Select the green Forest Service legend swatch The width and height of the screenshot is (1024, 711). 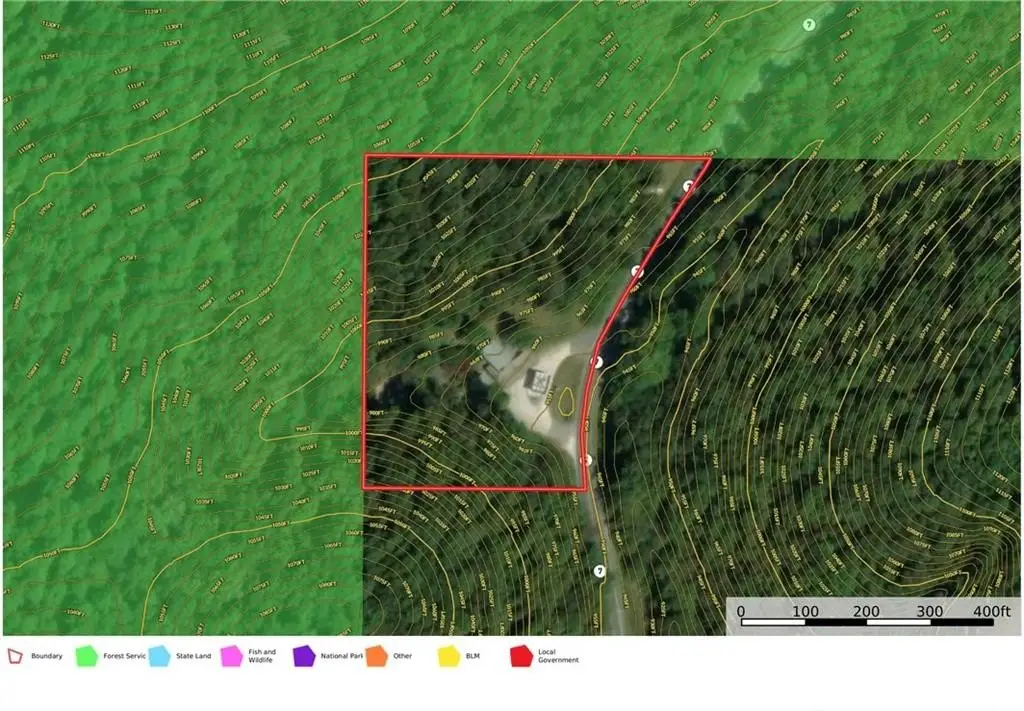pyautogui.click(x=87, y=656)
